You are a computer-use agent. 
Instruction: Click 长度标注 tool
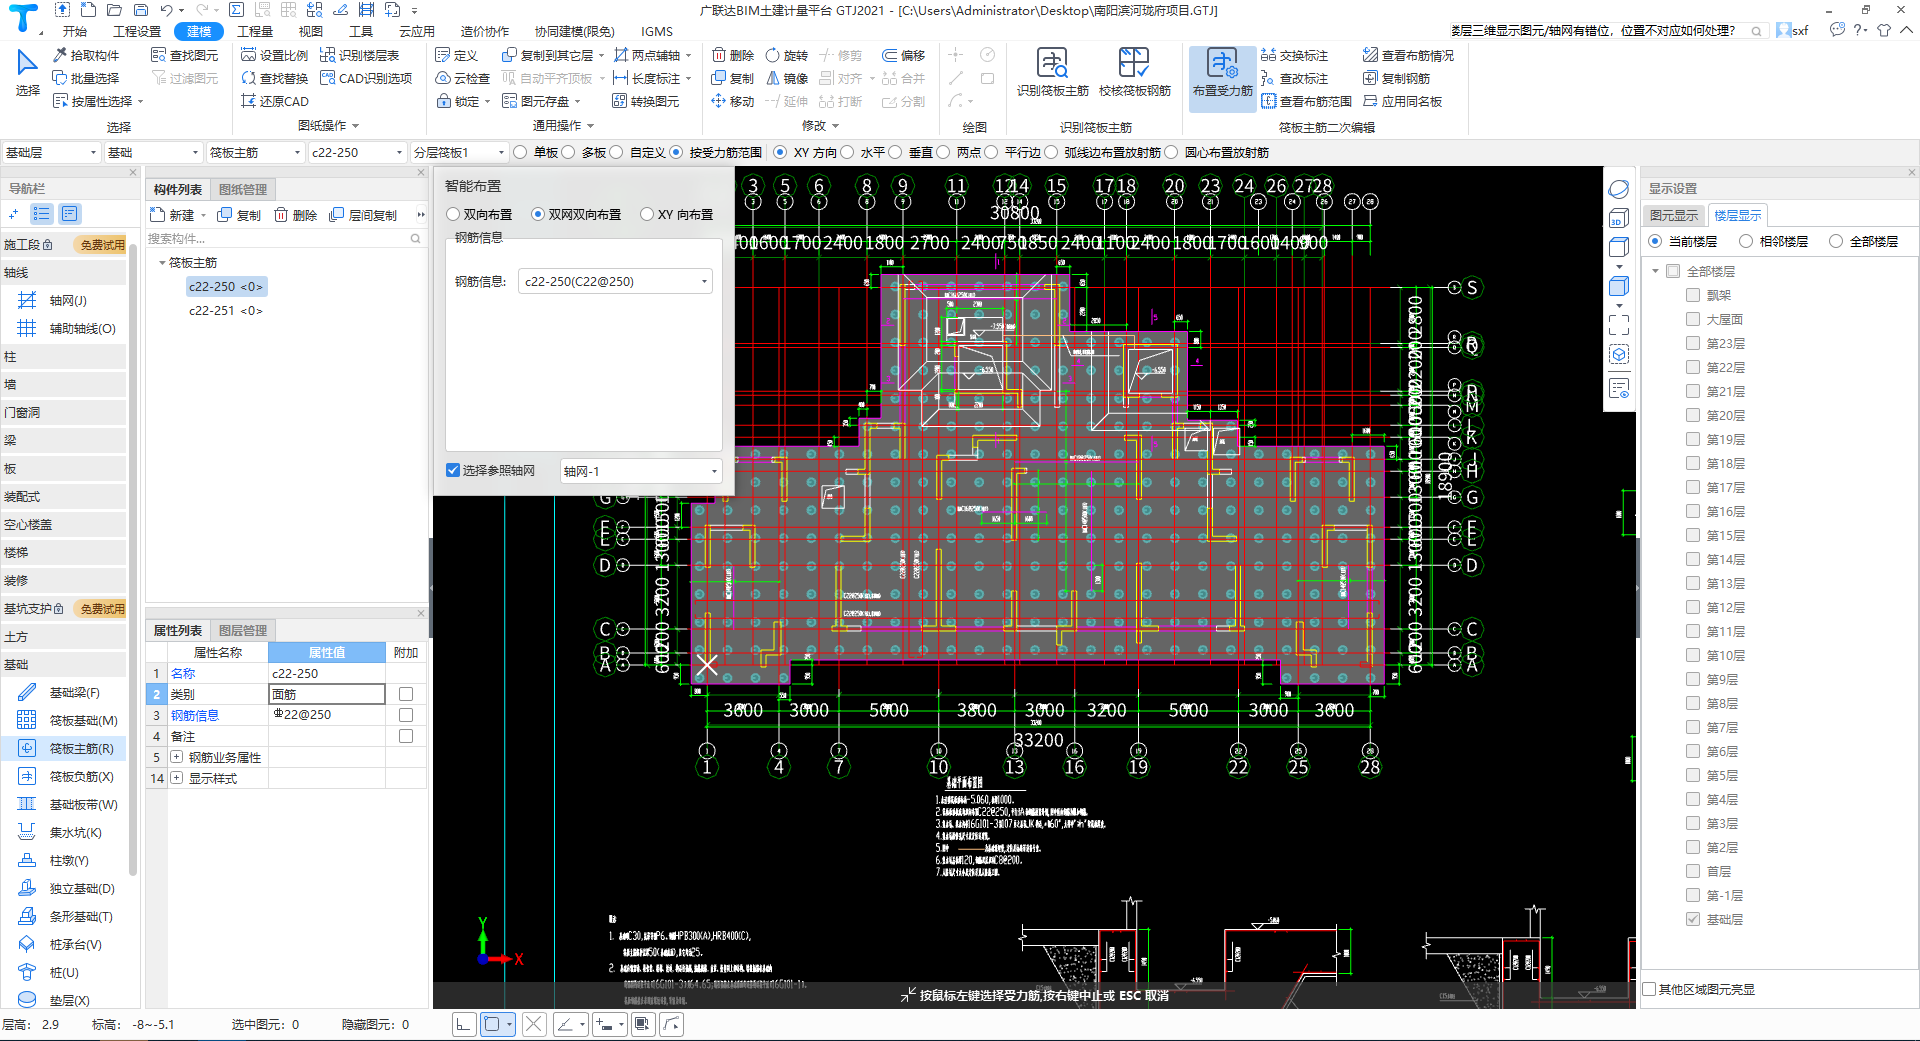646,78
